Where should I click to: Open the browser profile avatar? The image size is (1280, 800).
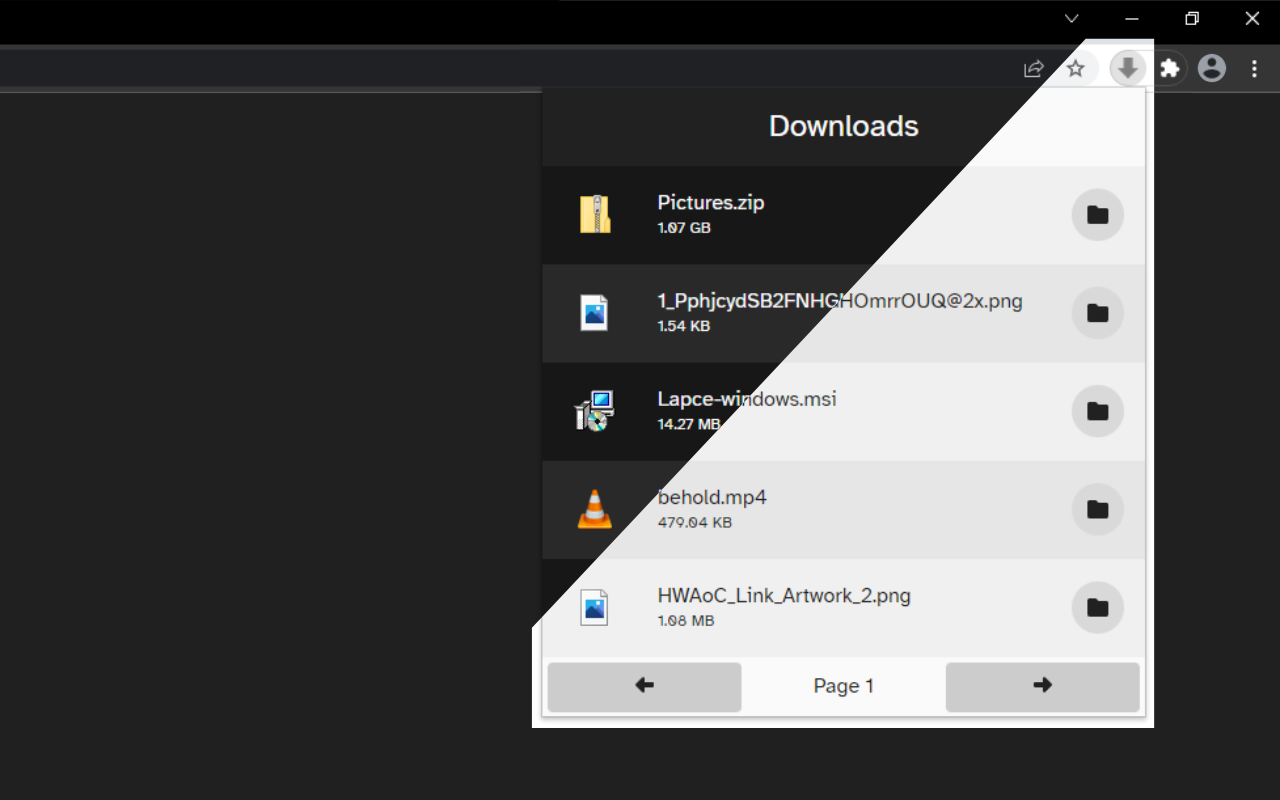1212,68
